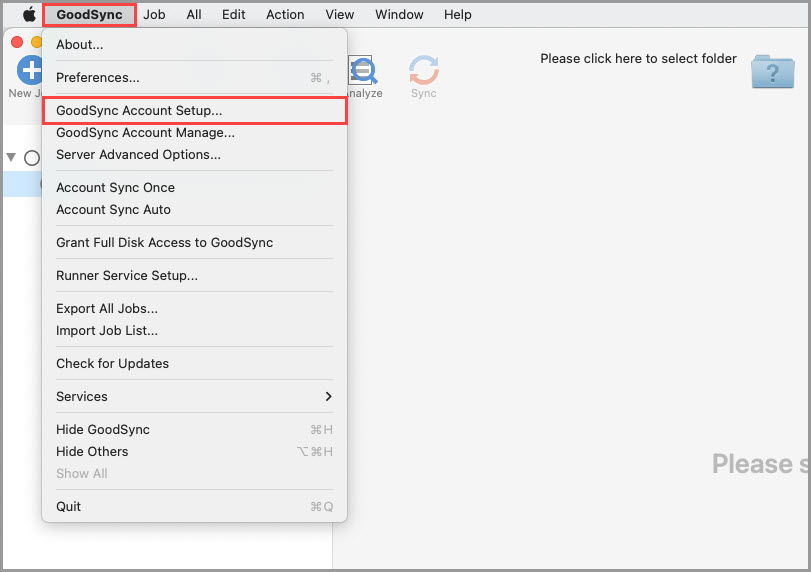Choose Account Sync Once
This screenshot has height=572, width=811.
click(x=194, y=187)
